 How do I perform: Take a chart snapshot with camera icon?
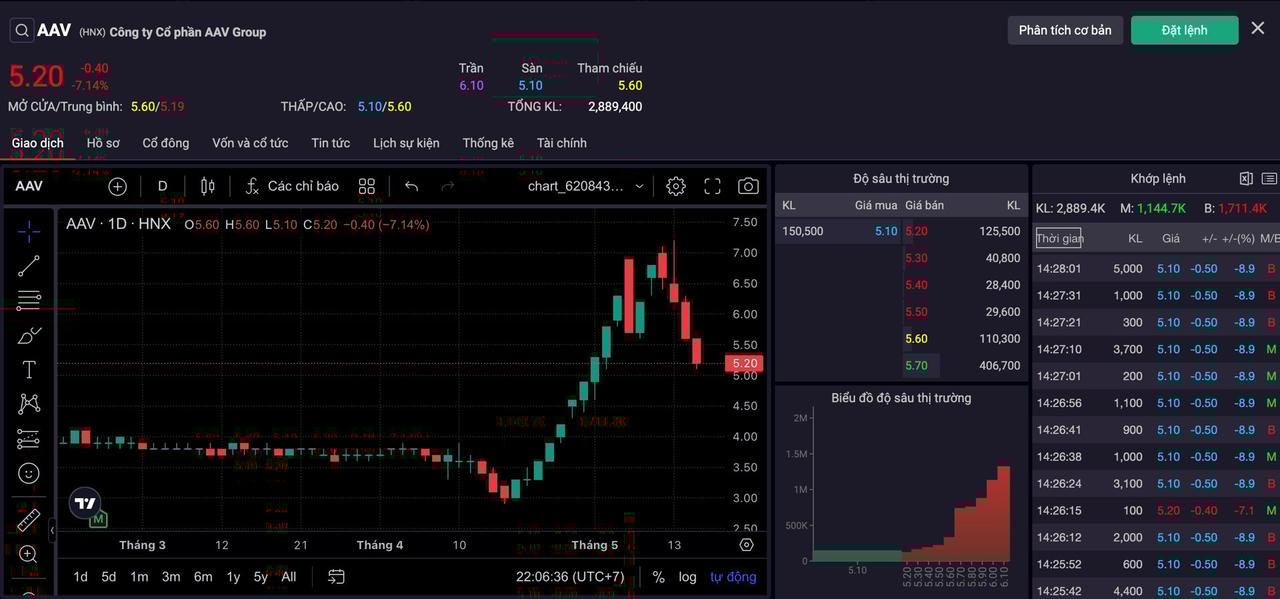(x=748, y=186)
